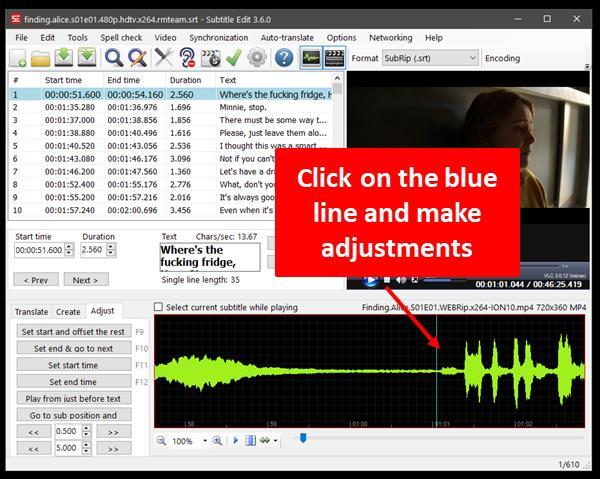The height and width of the screenshot is (479, 600).
Task: Toggle the waveform display toolbar icon
Action: [x=311, y=58]
